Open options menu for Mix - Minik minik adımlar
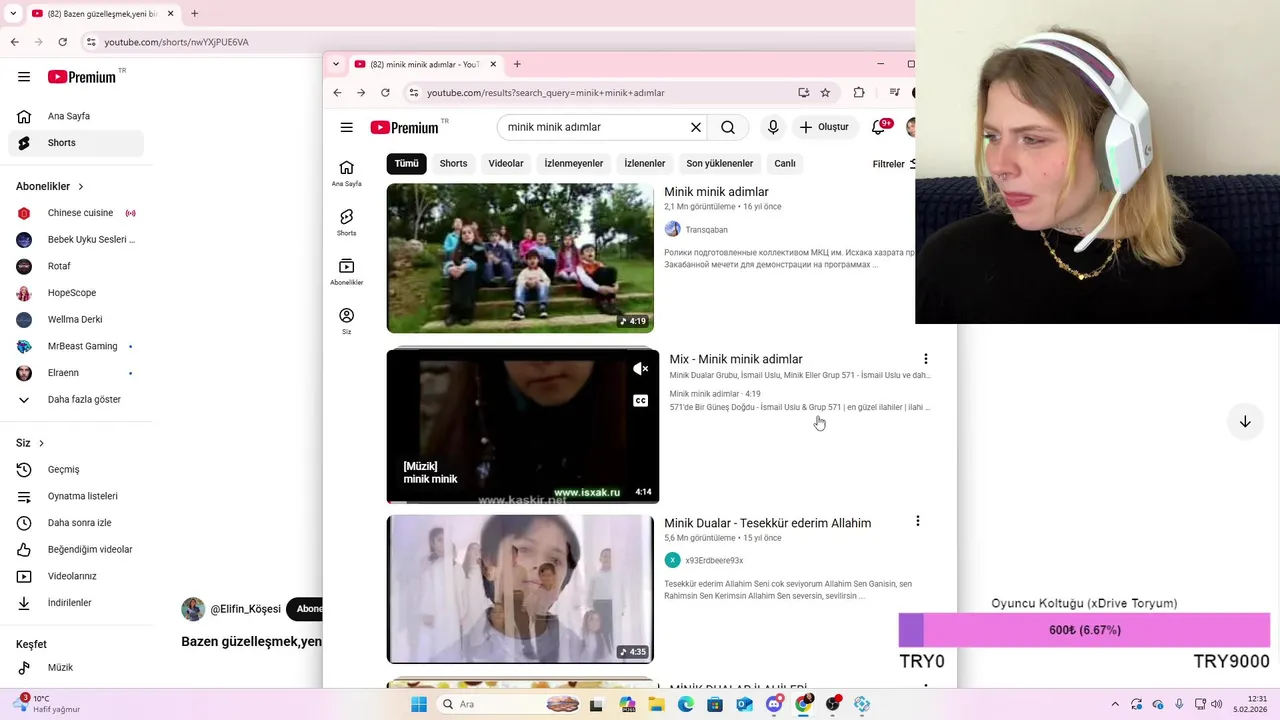 pyautogui.click(x=925, y=359)
